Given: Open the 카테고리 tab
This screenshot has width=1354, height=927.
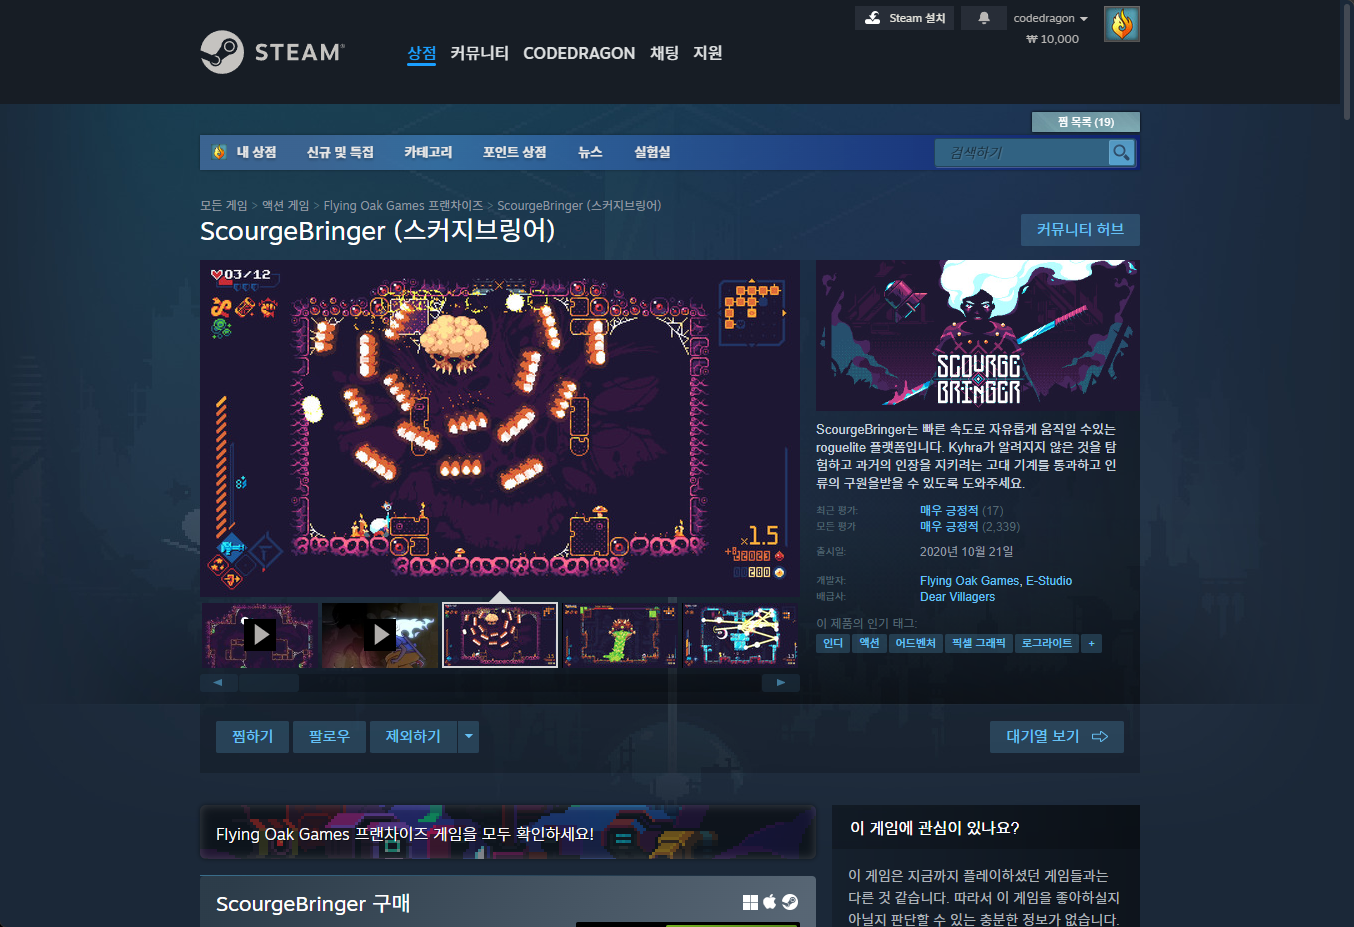Looking at the screenshot, I should tap(428, 152).
